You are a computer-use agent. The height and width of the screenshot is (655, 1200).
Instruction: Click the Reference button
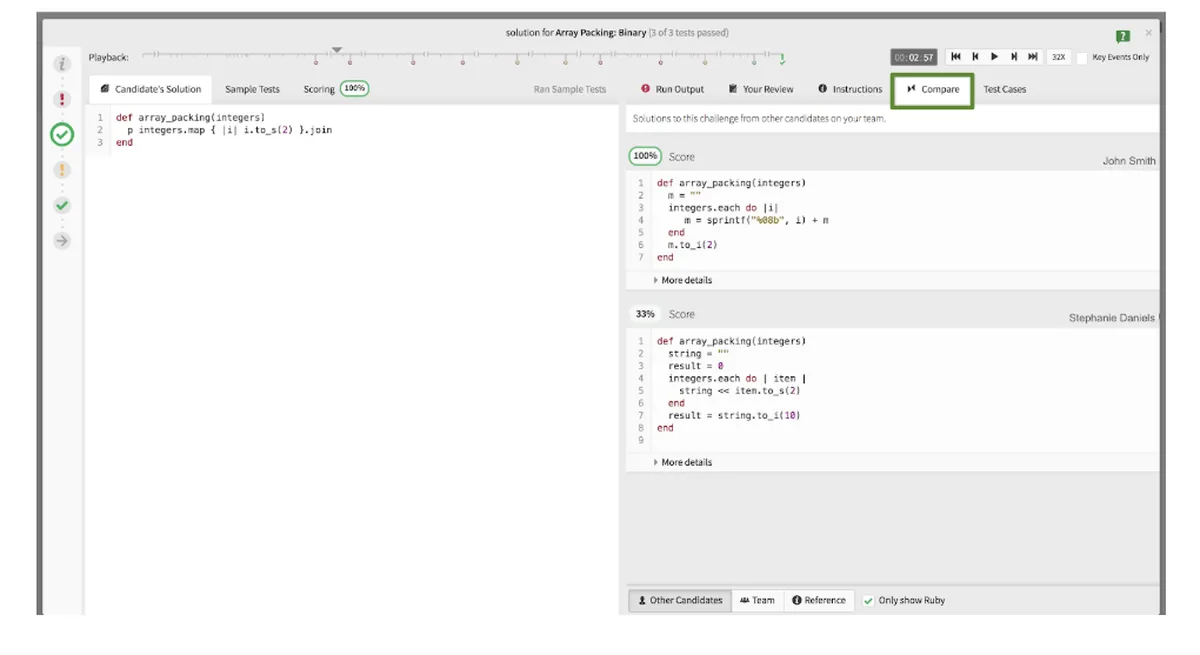[x=818, y=601]
